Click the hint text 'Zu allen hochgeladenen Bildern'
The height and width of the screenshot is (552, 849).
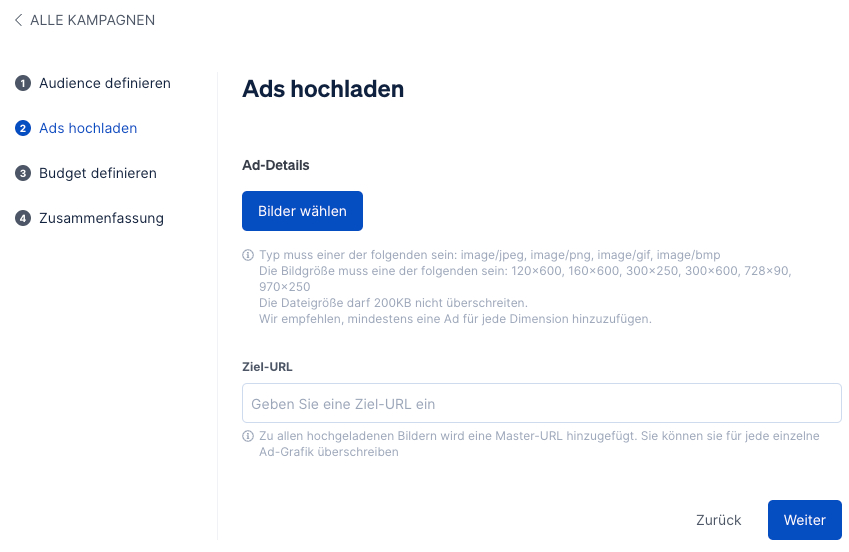click(x=539, y=444)
